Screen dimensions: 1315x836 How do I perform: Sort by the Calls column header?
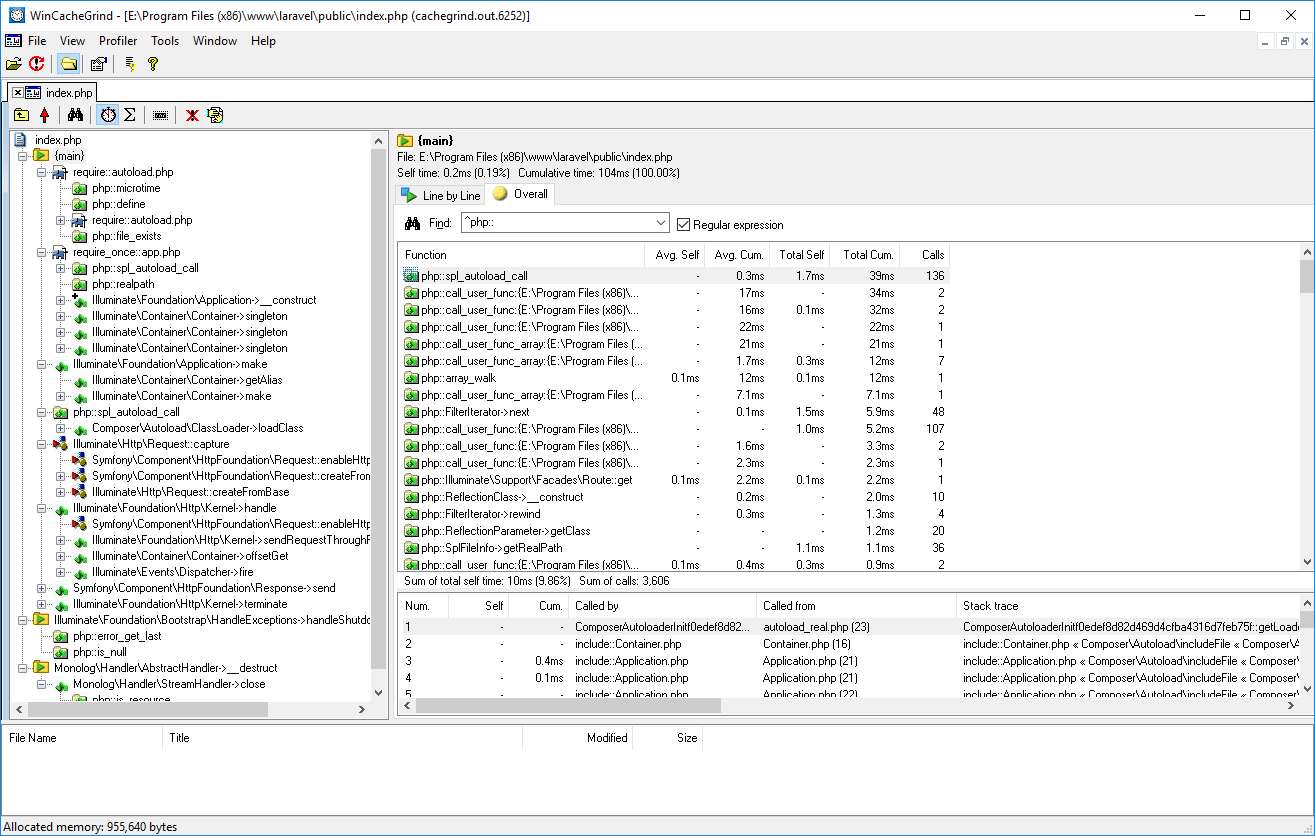tap(924, 255)
